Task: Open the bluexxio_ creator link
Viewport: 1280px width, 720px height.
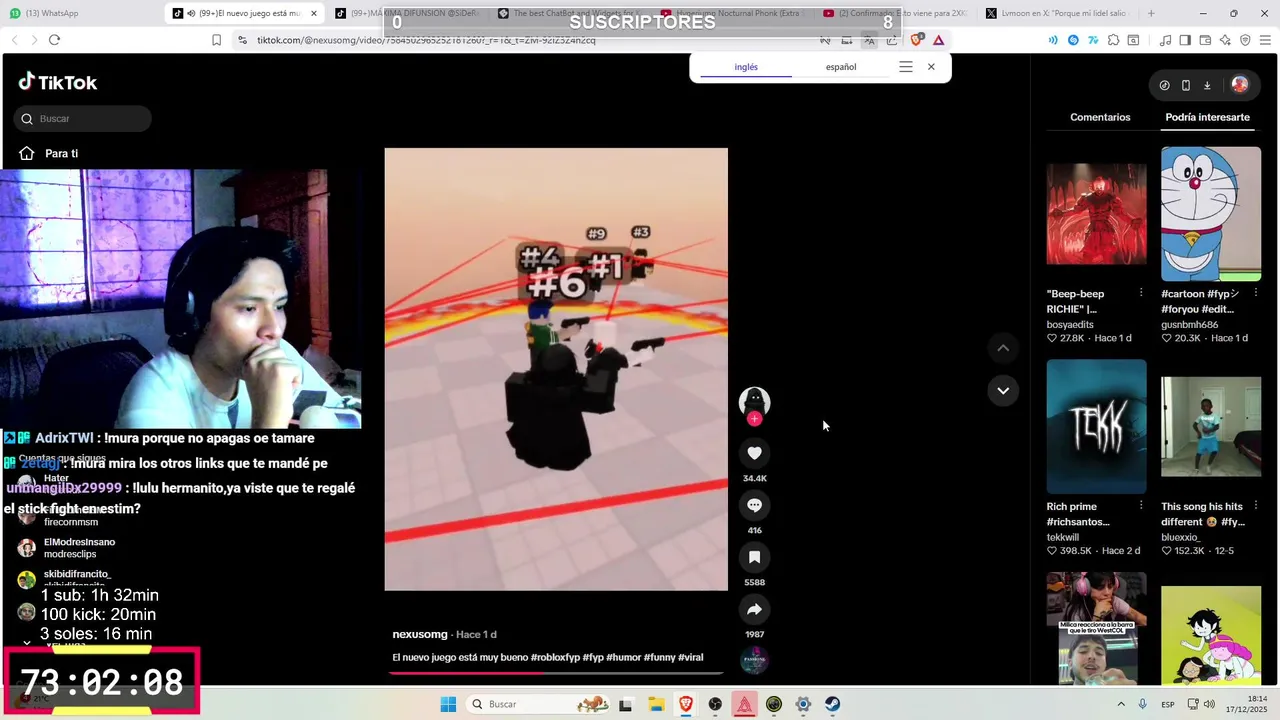Action: tap(1181, 537)
